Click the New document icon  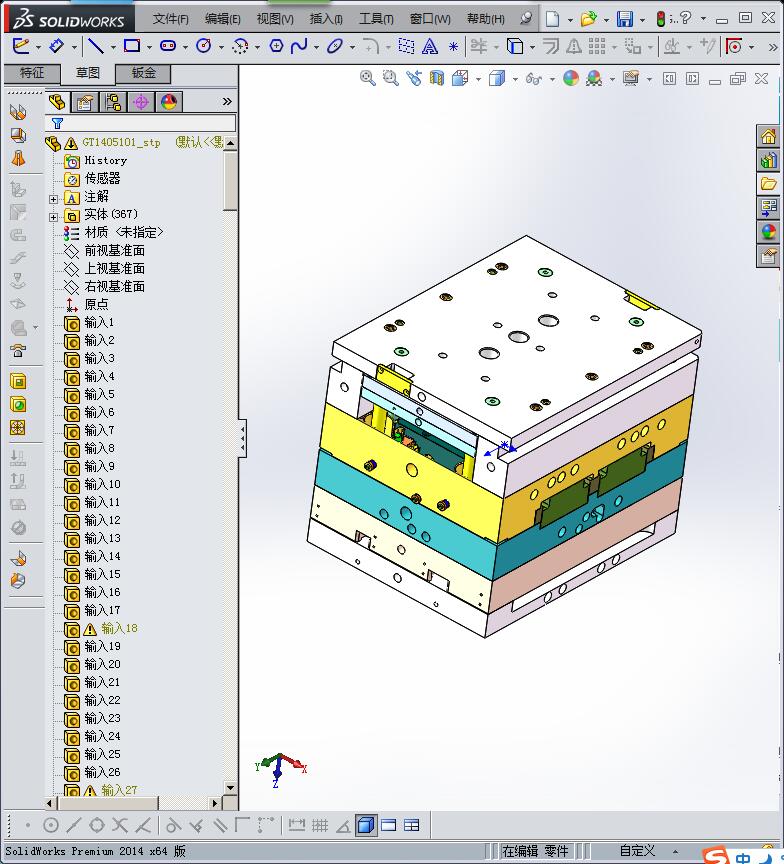553,19
